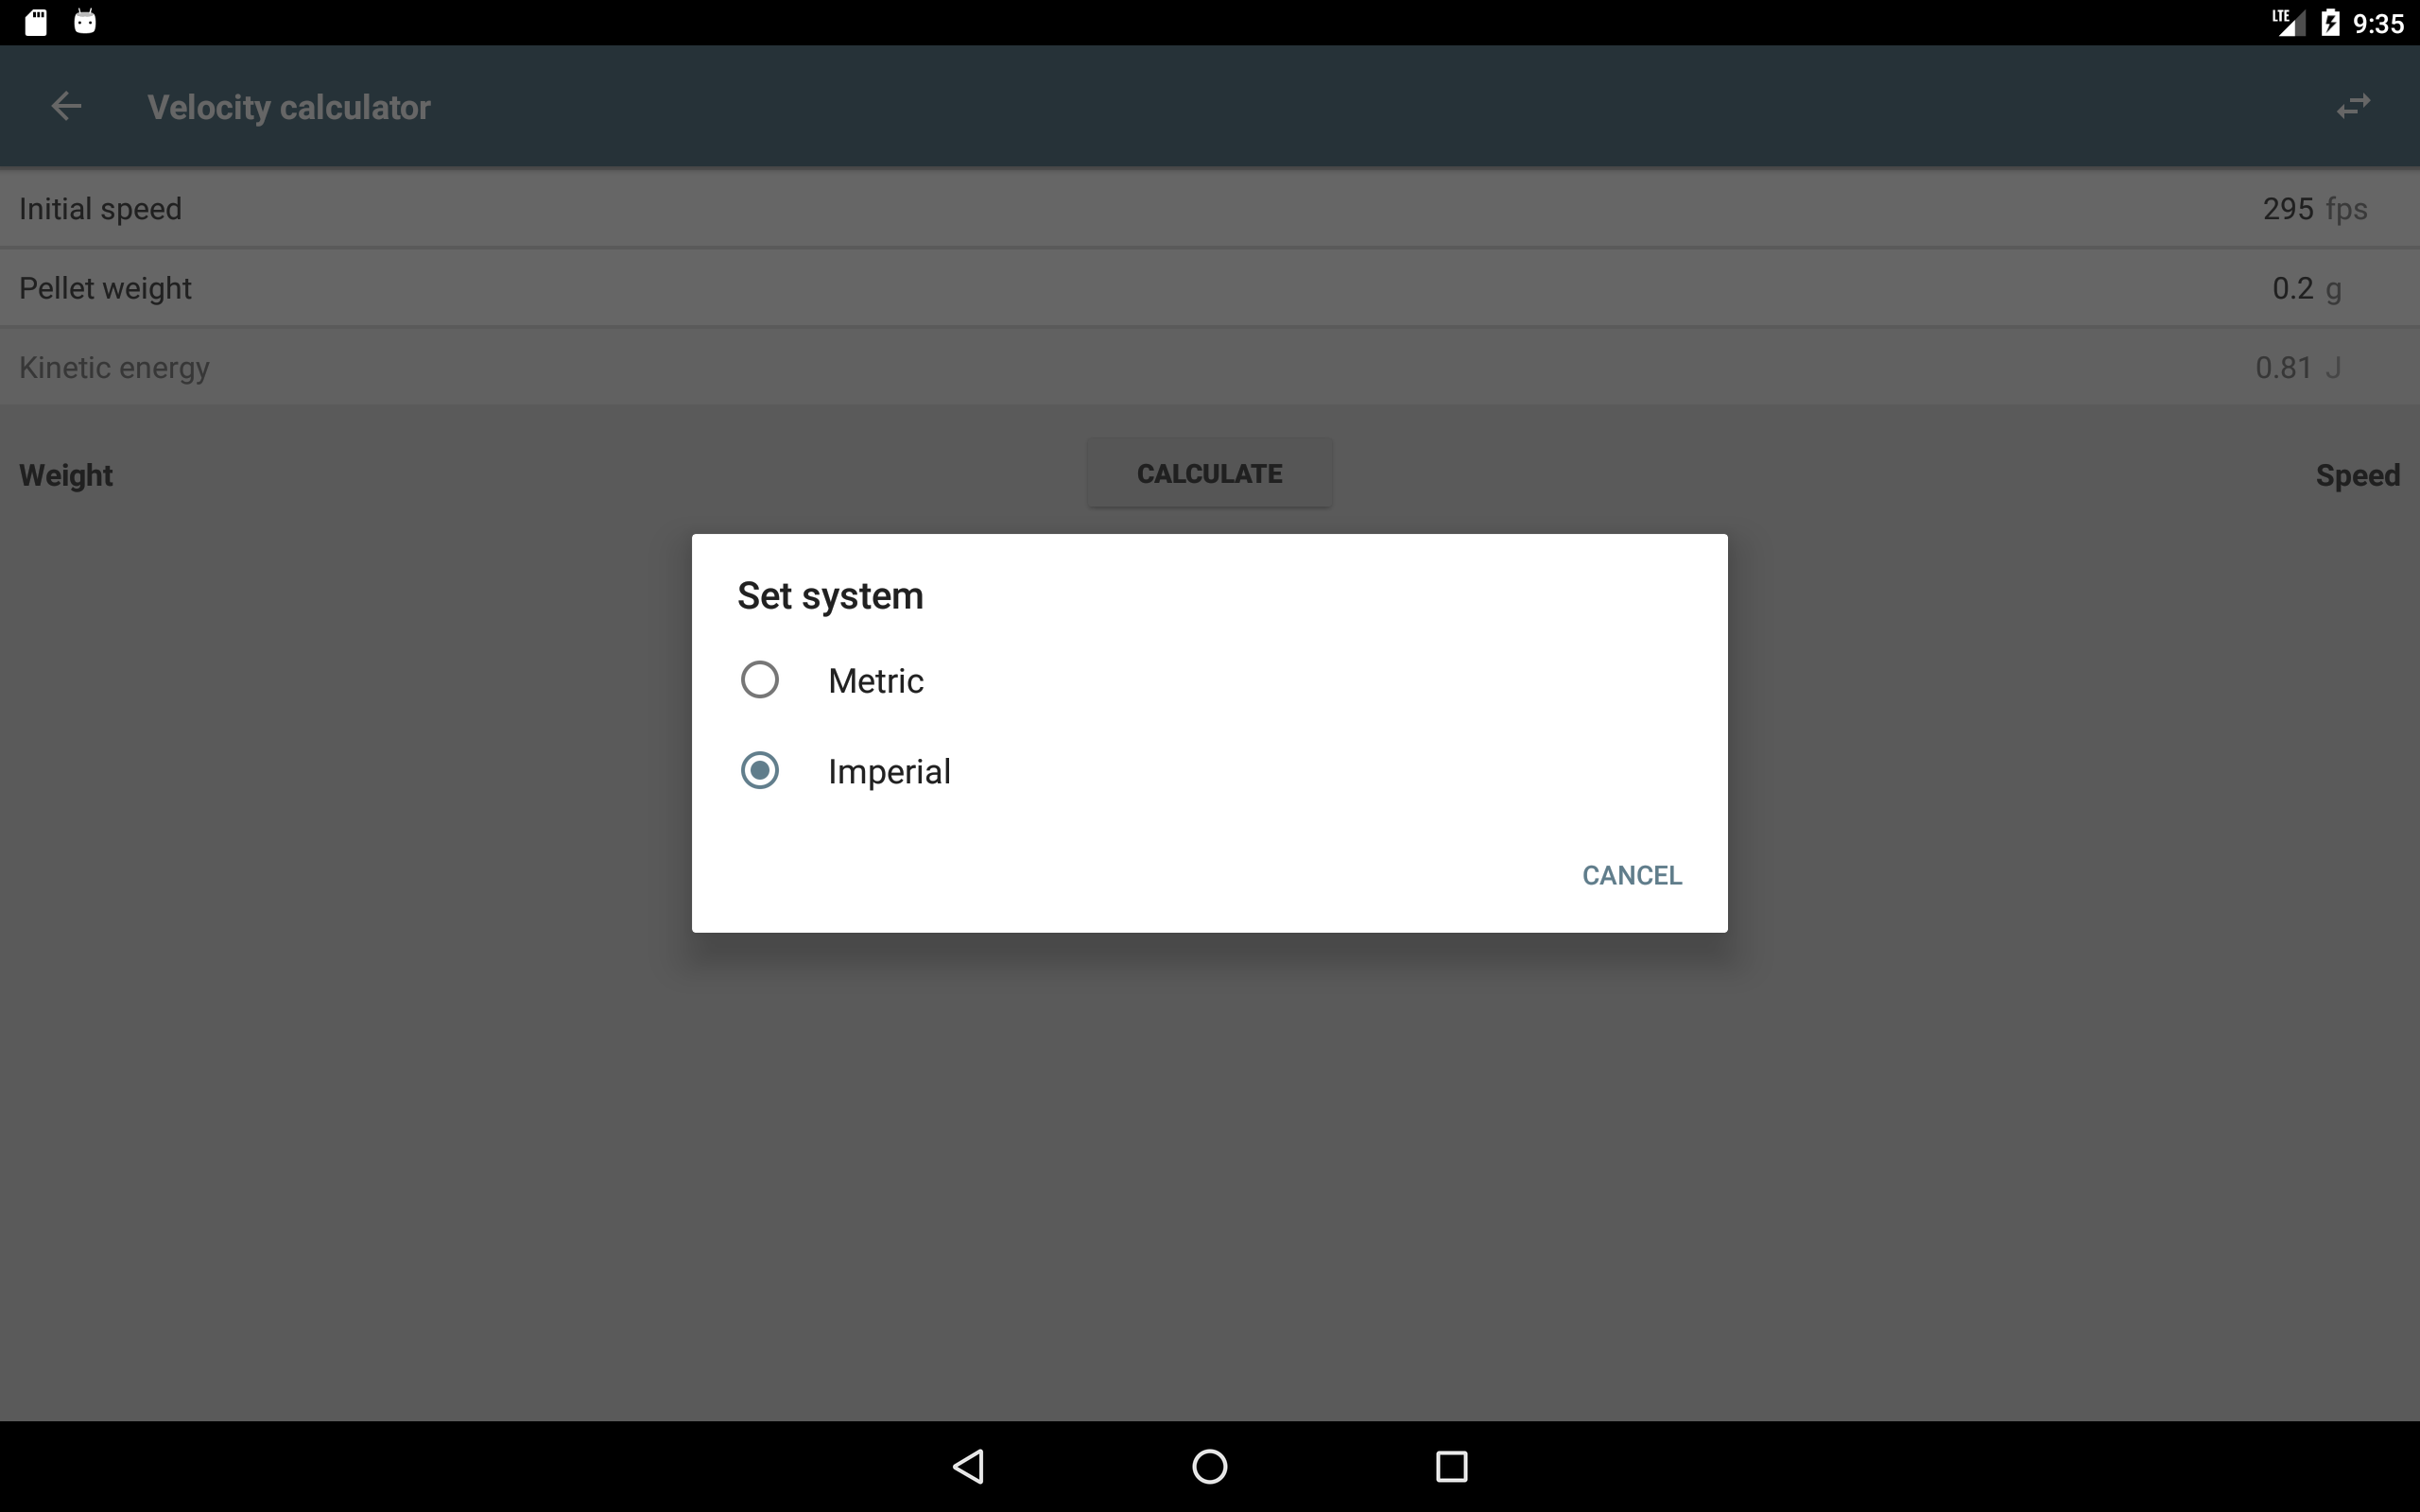
Task: Tap the SD card status icon
Action: click(x=36, y=22)
